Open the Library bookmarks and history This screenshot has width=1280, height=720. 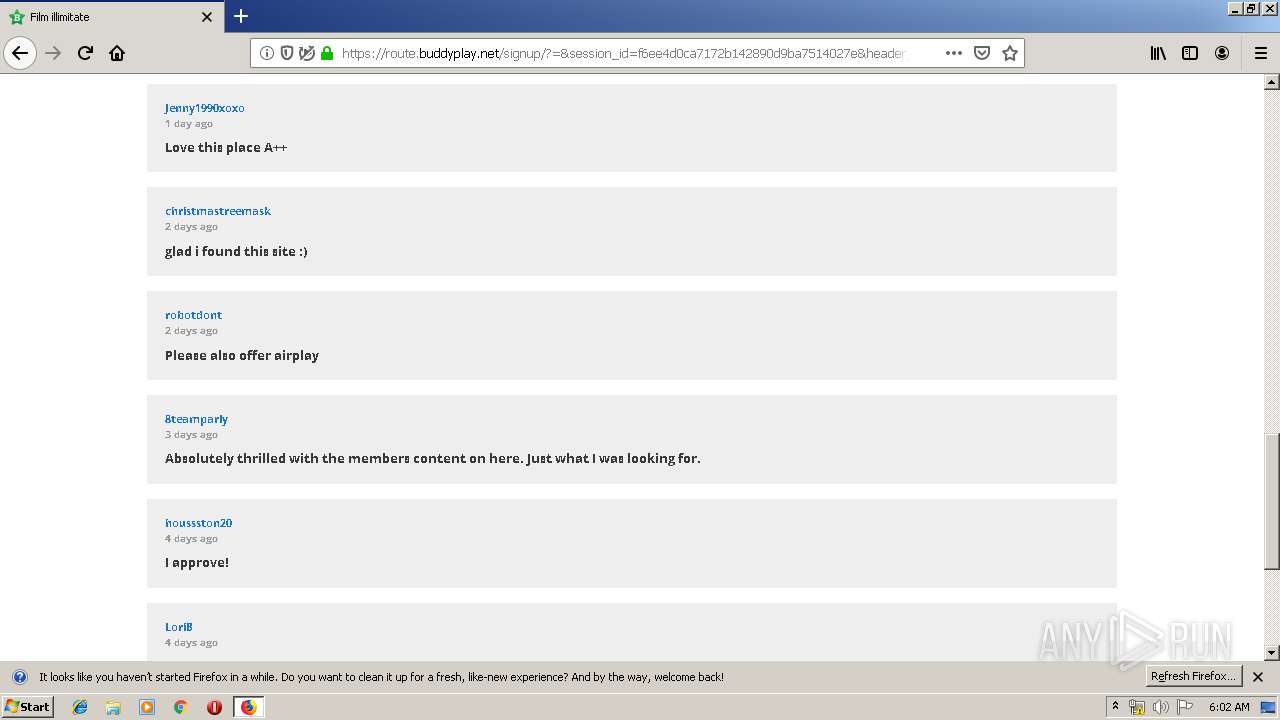(x=1158, y=53)
